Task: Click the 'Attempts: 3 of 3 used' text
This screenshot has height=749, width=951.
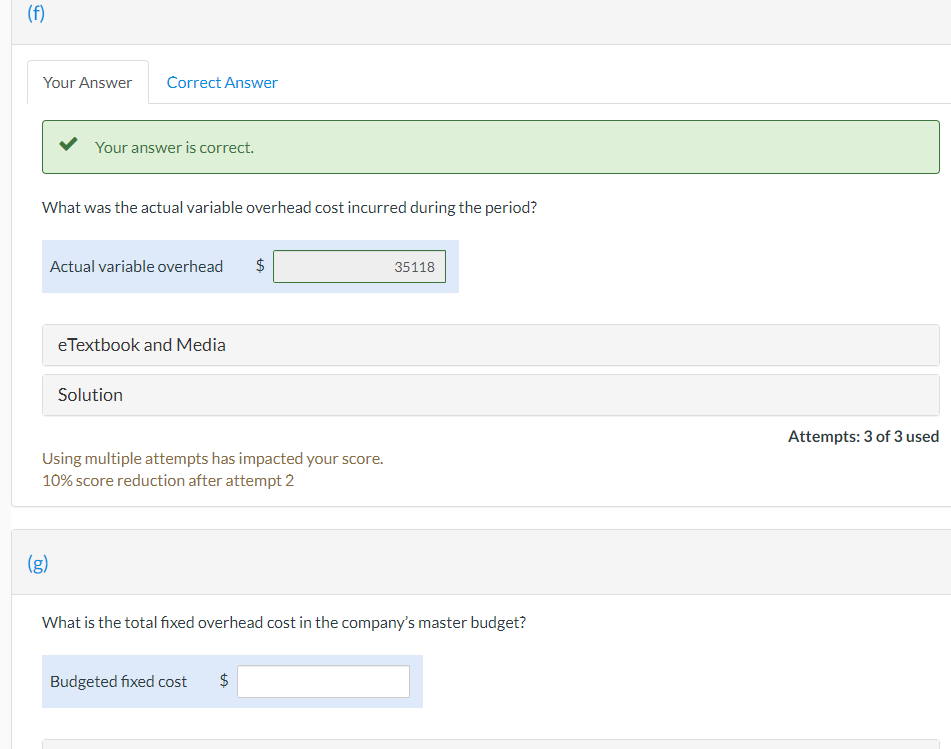Action: coord(864,437)
